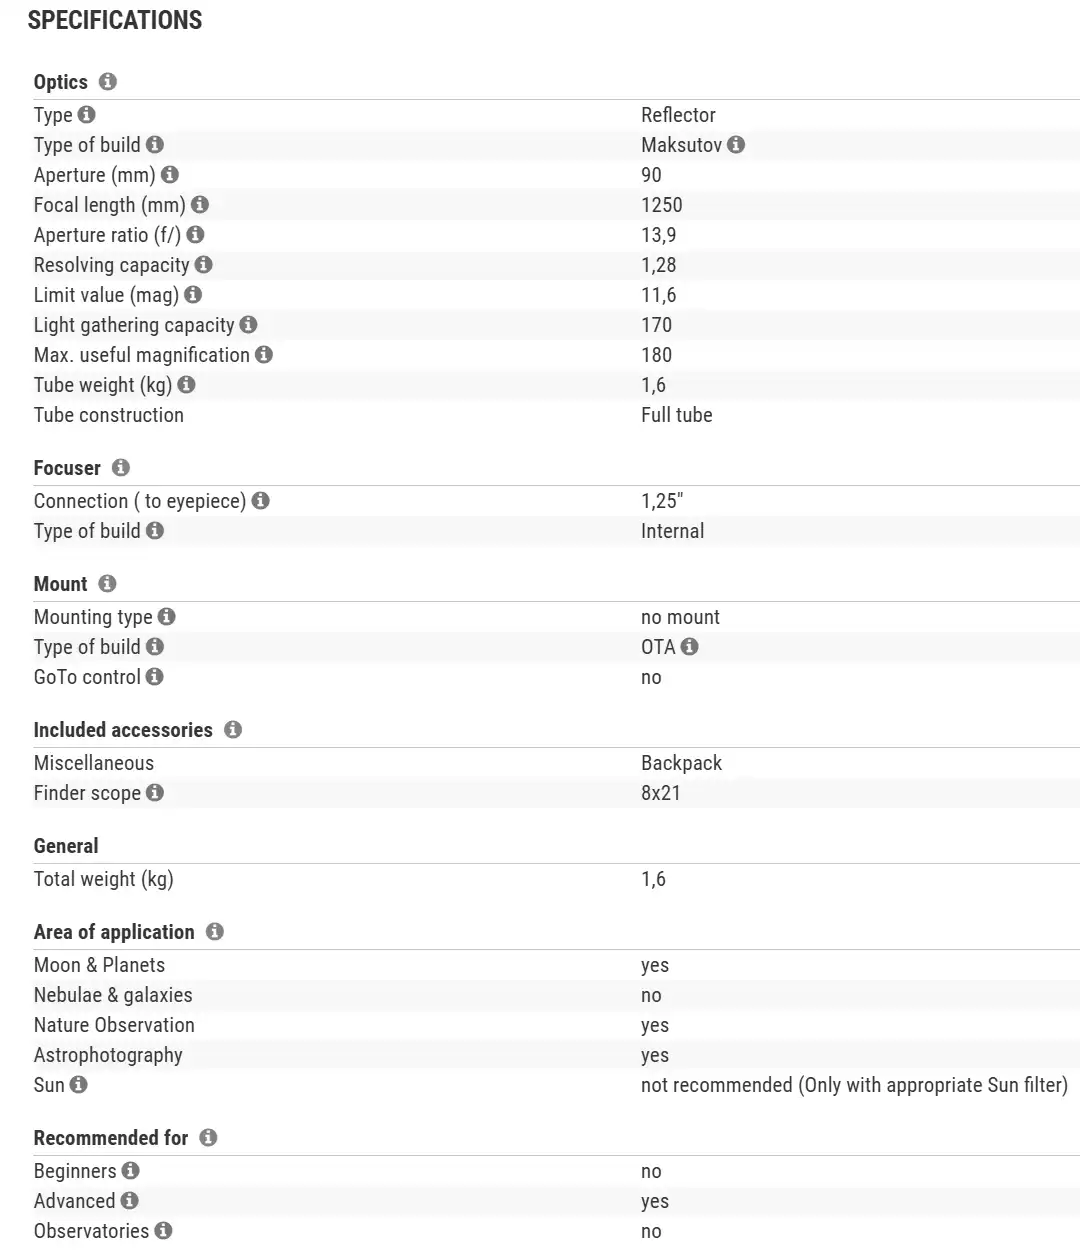This screenshot has height=1256, width=1080.
Task: Show info for GoTo control
Action: [x=155, y=677]
